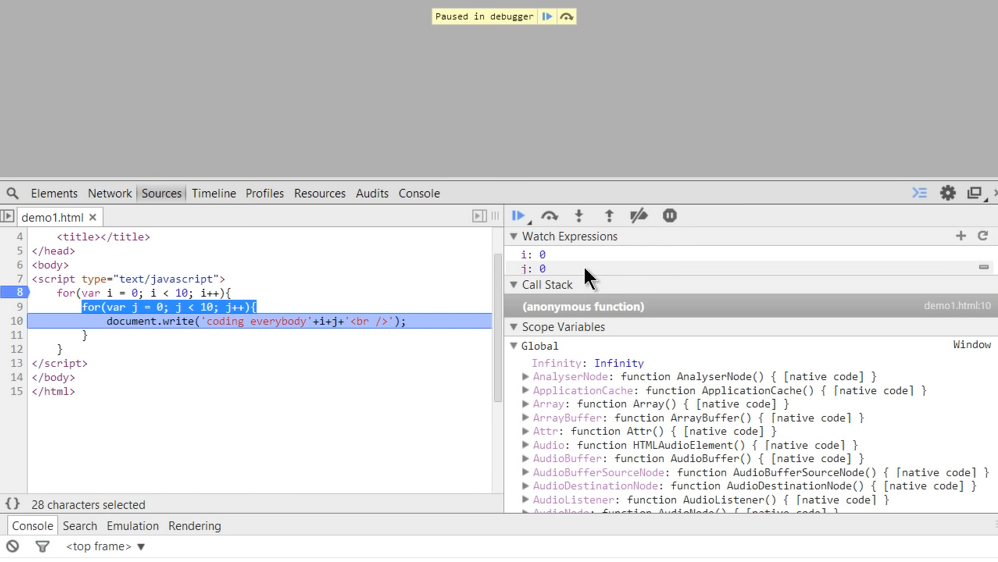Set a breakpoint on line 10
Viewport: 998px width, 562px height.
pyautogui.click(x=17, y=321)
